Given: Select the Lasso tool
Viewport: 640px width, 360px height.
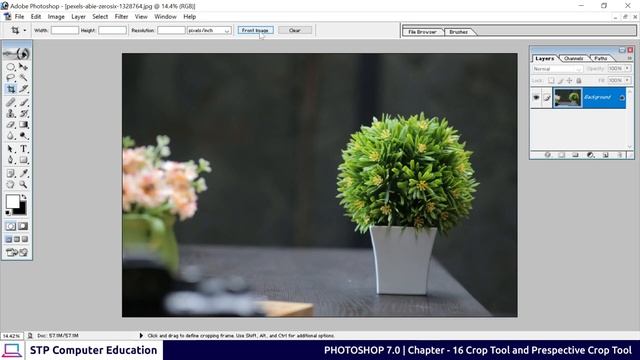Looking at the screenshot, I should [x=11, y=78].
